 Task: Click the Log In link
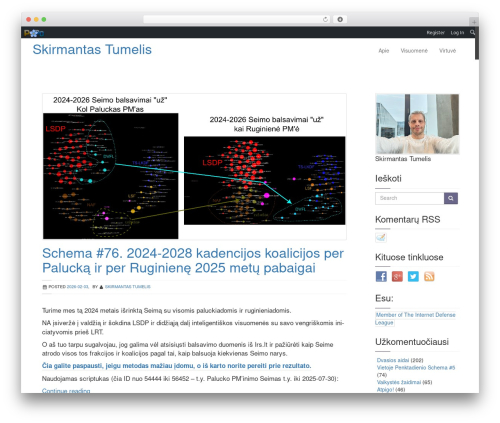coord(457,33)
